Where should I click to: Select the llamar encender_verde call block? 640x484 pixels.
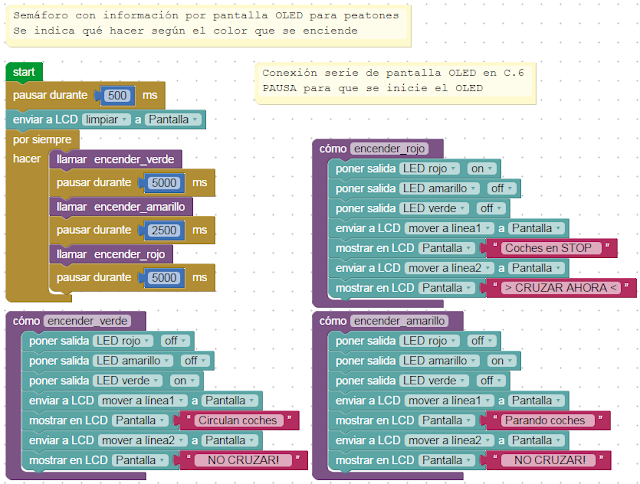tap(116, 159)
